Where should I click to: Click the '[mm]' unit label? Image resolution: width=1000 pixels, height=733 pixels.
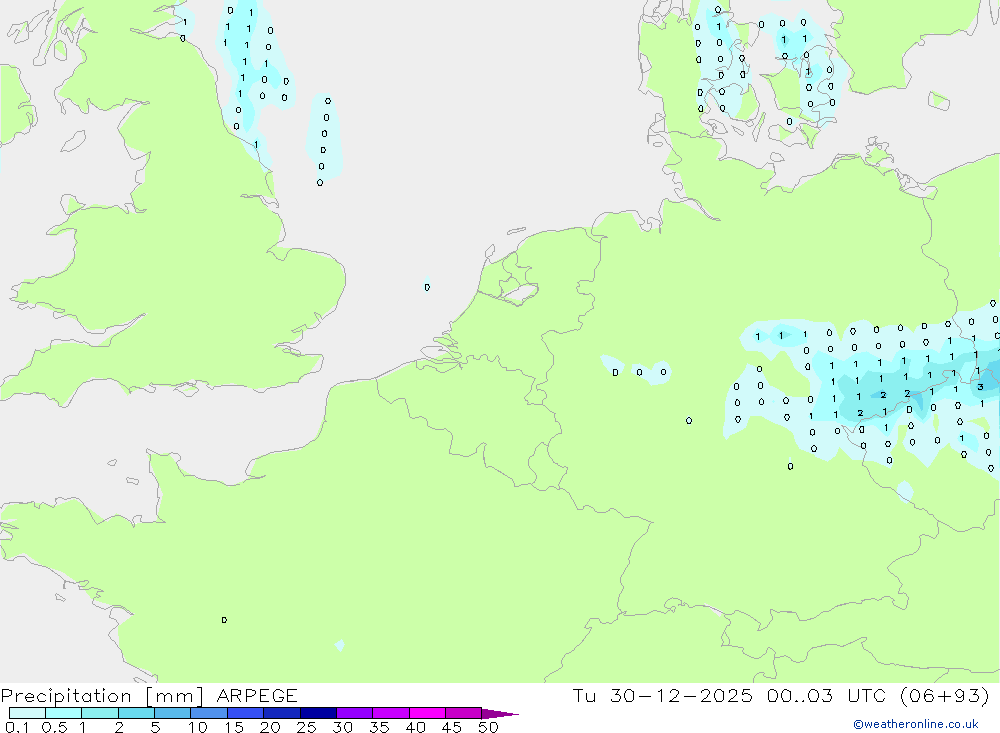tap(174, 695)
